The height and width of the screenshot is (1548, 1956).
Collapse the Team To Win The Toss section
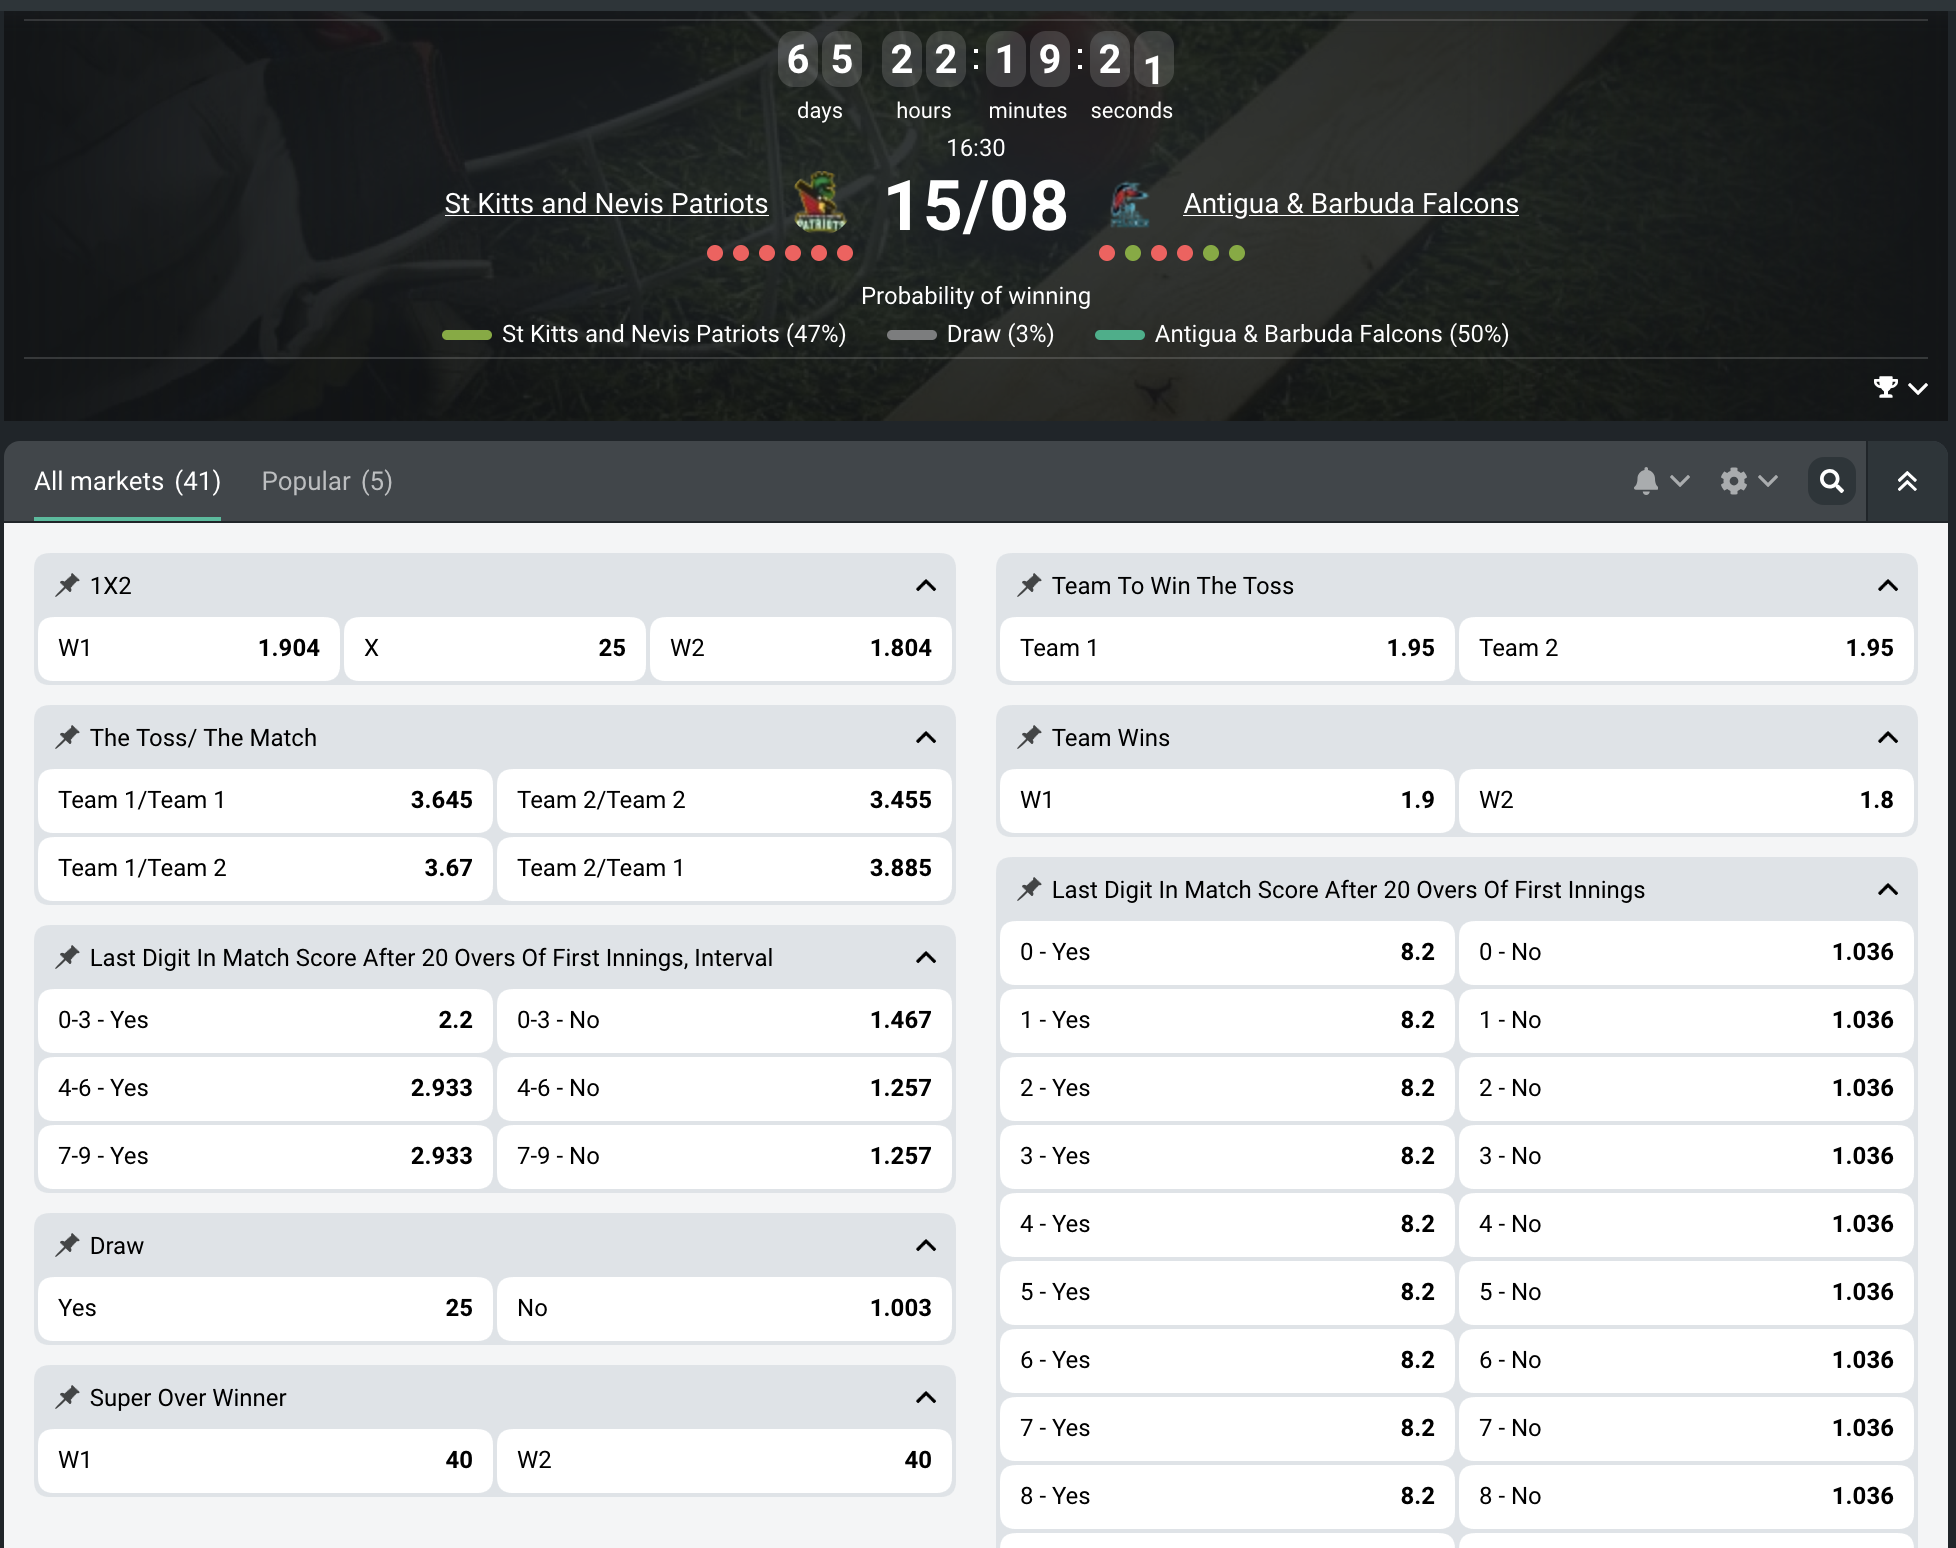tap(1887, 585)
